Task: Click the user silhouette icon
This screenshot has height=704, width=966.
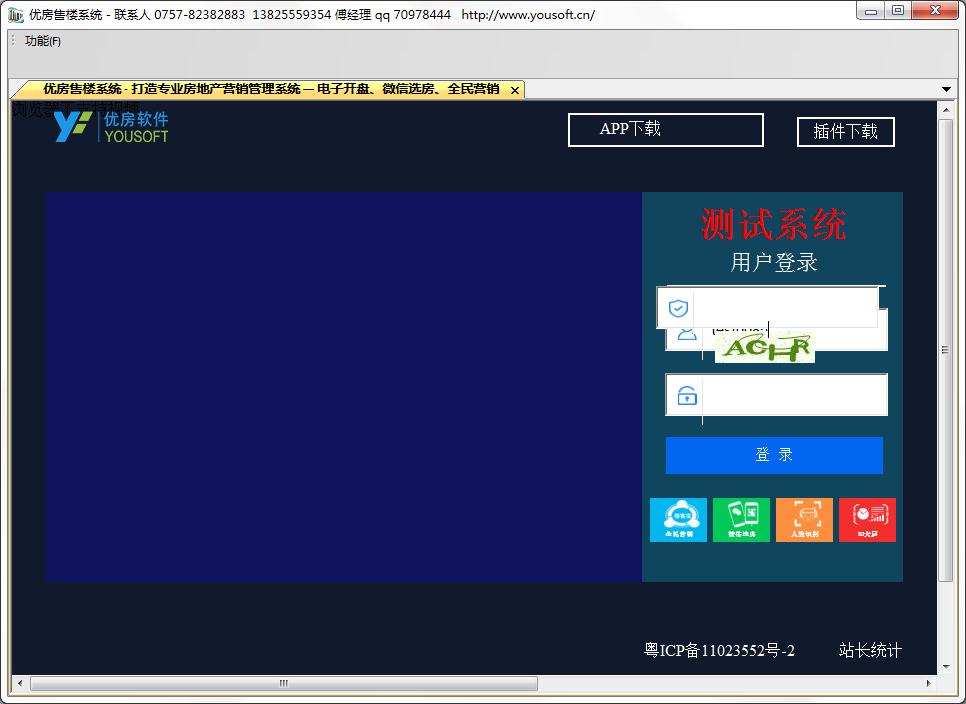Action: coord(687,334)
